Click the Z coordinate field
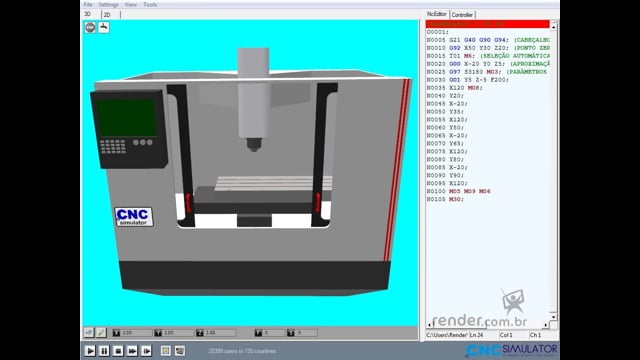The image size is (640, 360). click(x=220, y=333)
